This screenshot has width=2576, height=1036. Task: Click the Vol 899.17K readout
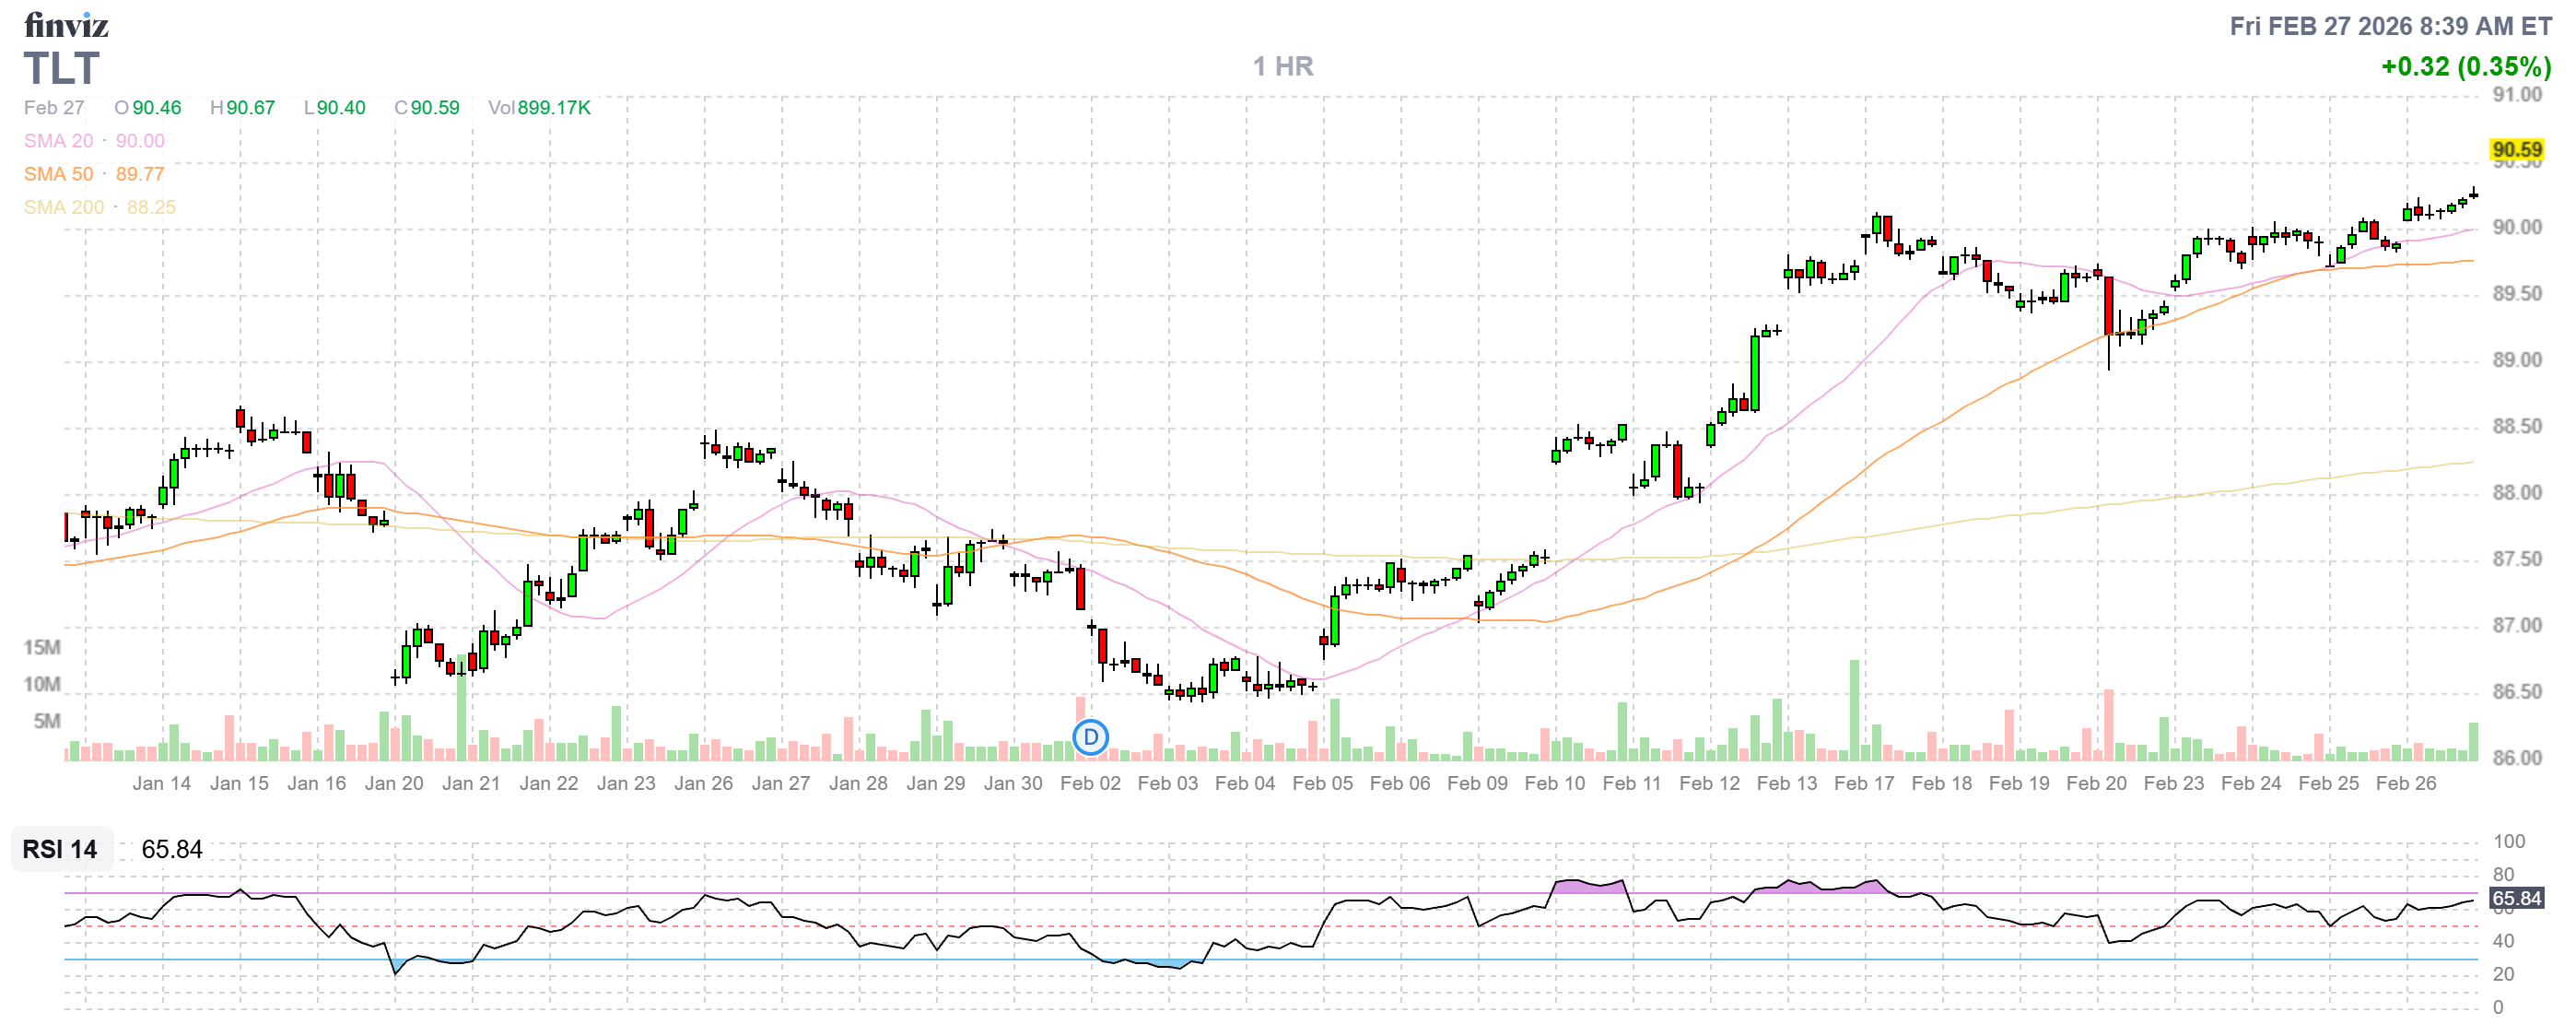coord(539,108)
